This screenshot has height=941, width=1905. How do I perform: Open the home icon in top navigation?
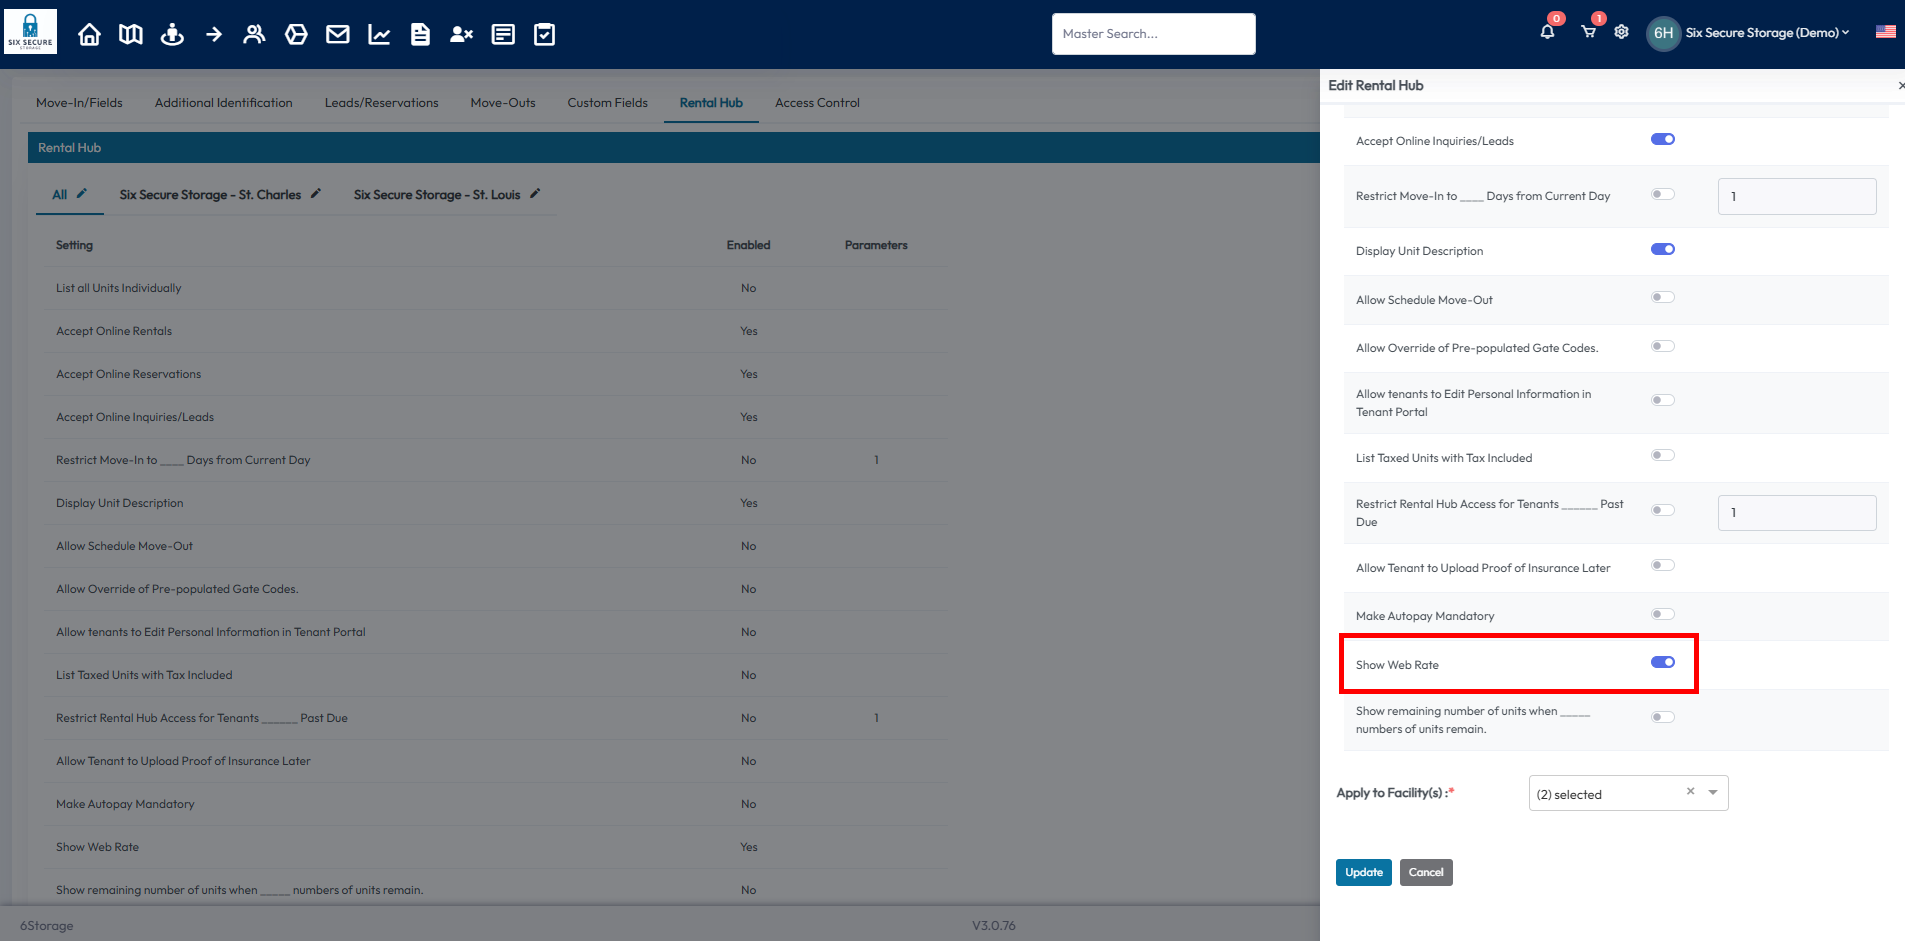point(89,35)
